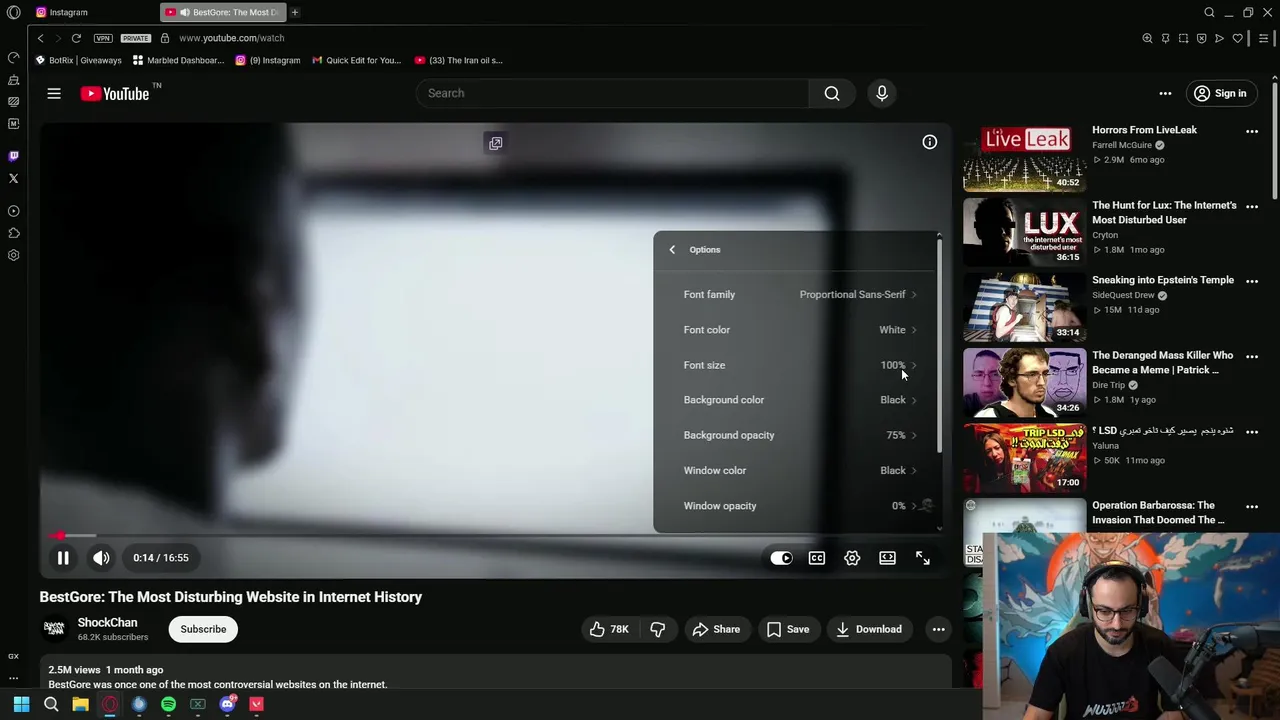Click the Share button

coord(716,629)
